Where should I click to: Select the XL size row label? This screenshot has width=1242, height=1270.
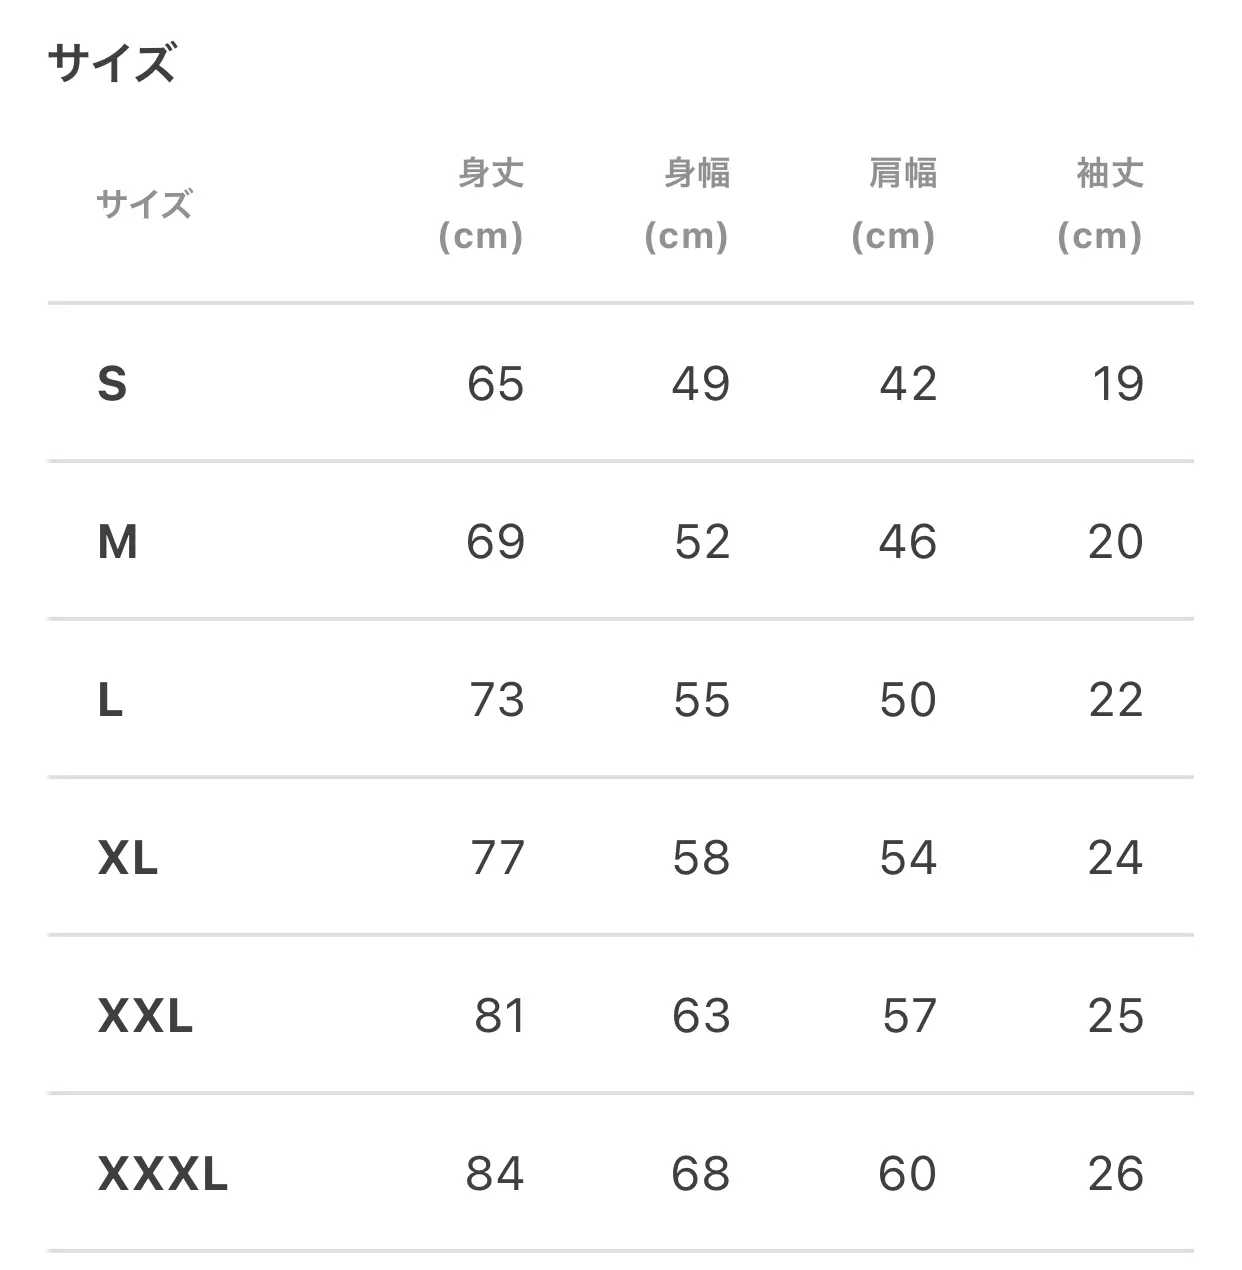(x=128, y=858)
